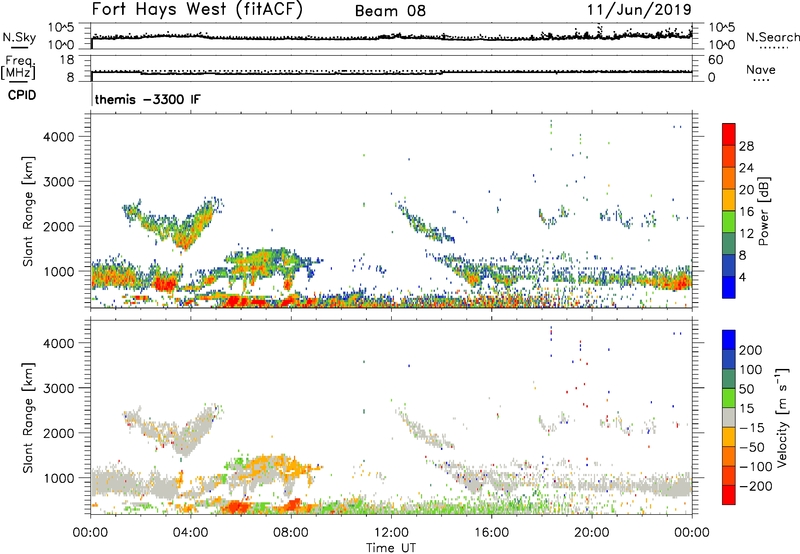Click the '-15' velocity colorbar tick value

pyautogui.click(x=750, y=428)
